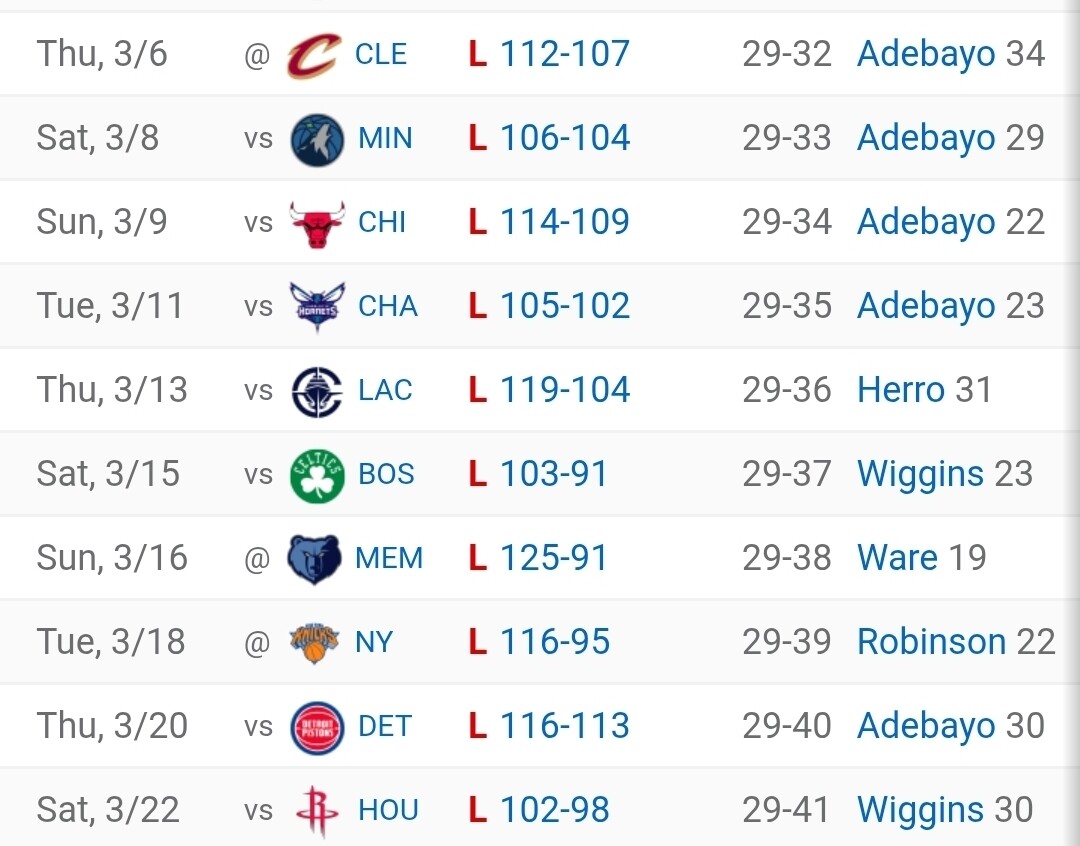Select the MEM team abbreviation link
This screenshot has width=1080, height=846.
389,558
